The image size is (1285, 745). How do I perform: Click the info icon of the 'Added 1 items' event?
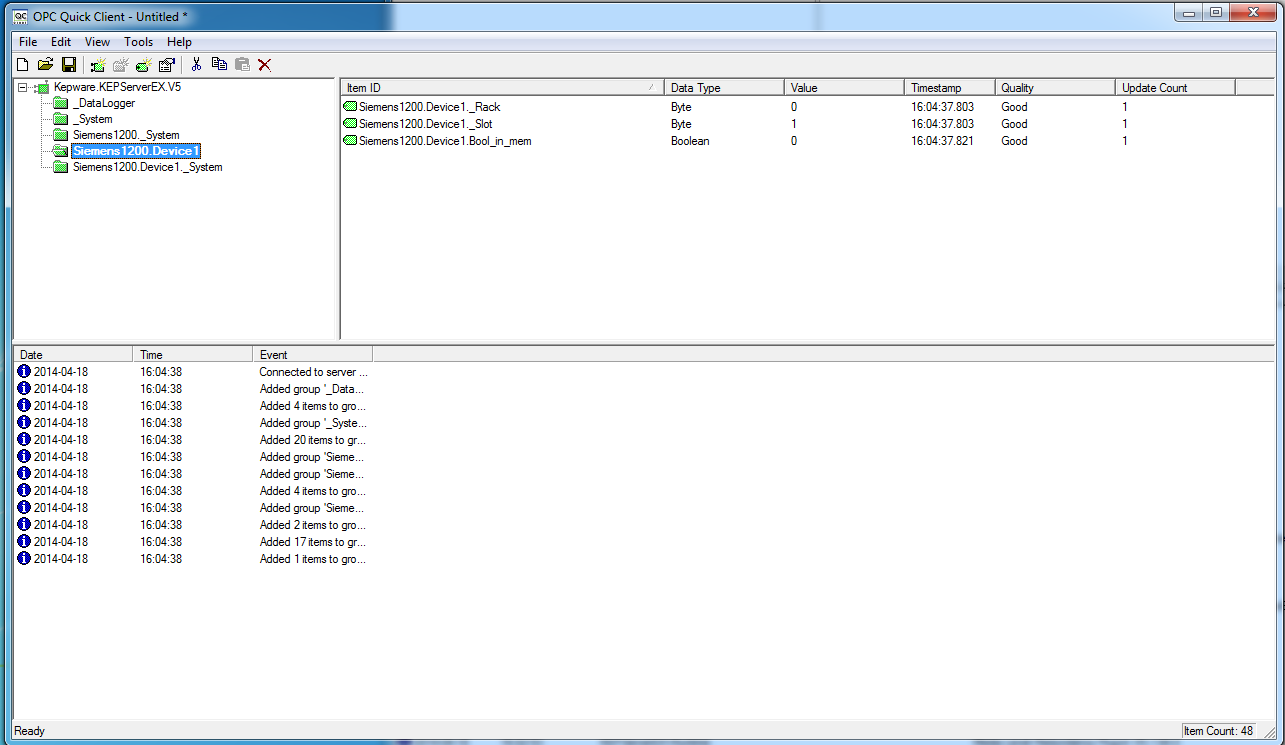coord(25,559)
